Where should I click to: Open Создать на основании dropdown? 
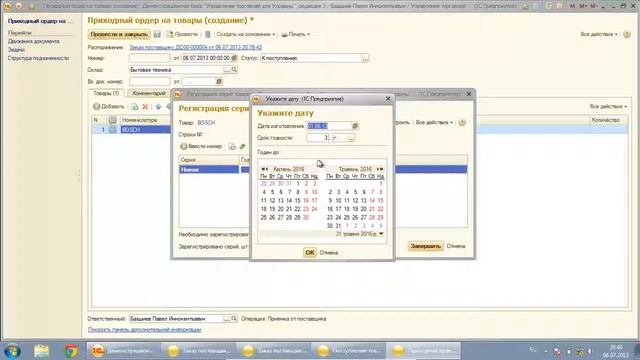tap(245, 34)
